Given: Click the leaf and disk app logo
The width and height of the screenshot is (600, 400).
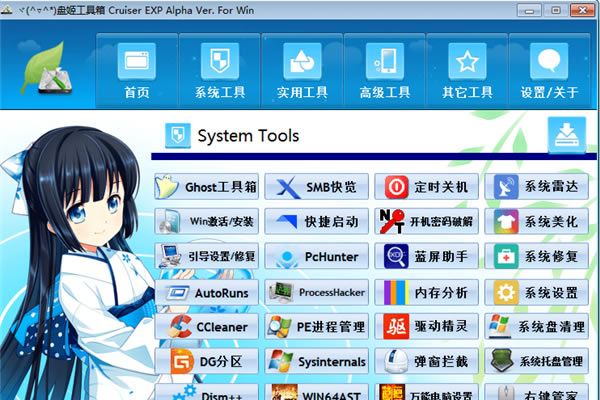Looking at the screenshot, I should [x=47, y=69].
